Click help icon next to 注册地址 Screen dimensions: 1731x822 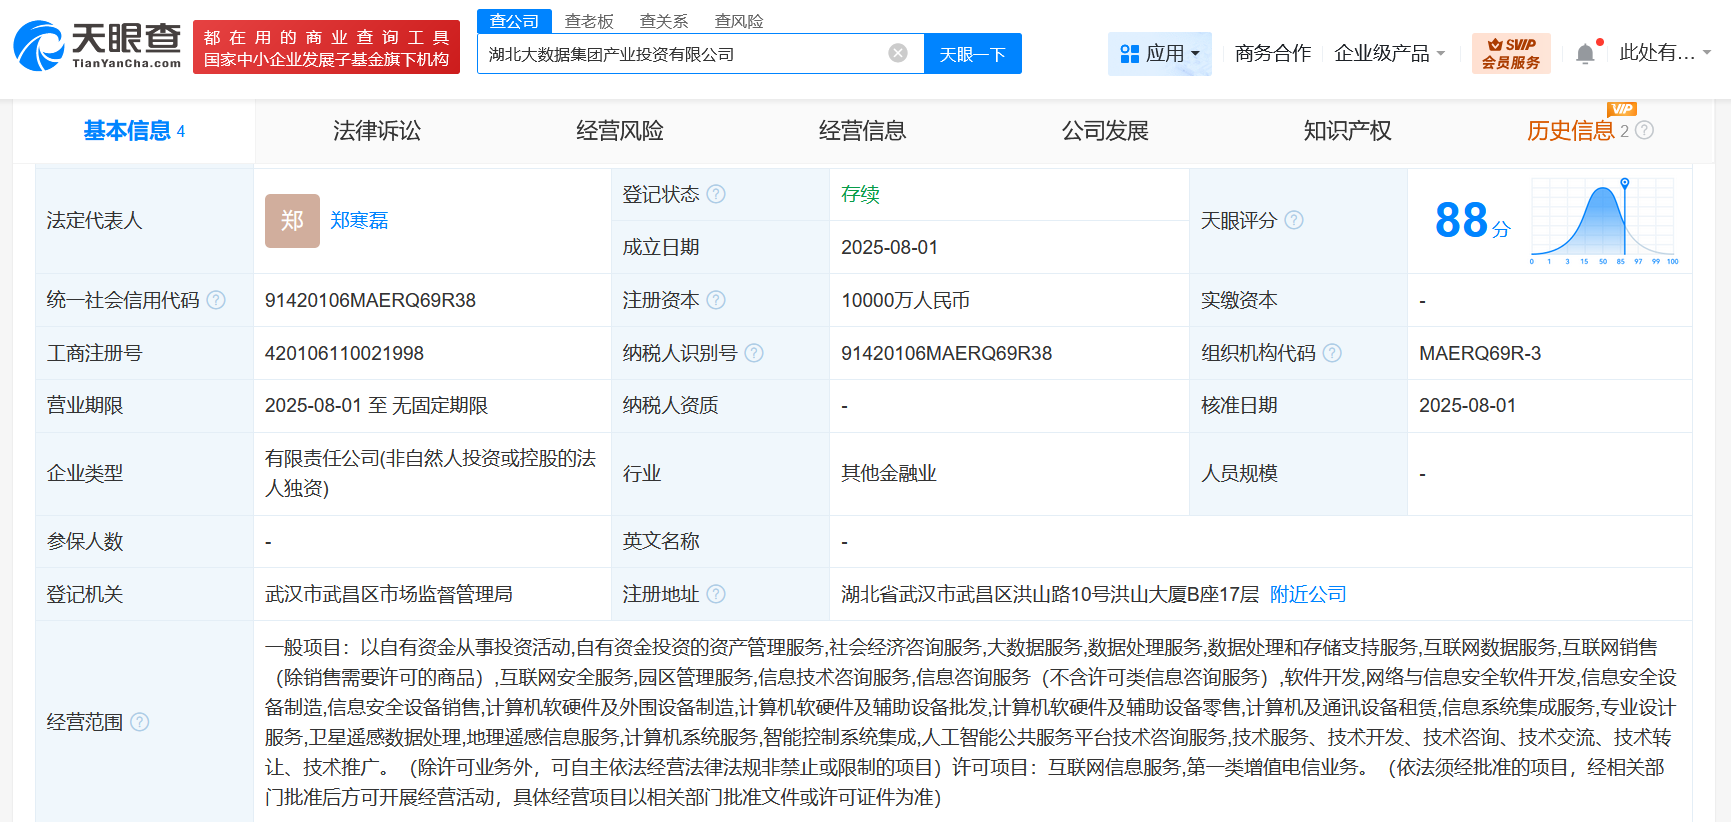coord(716,594)
